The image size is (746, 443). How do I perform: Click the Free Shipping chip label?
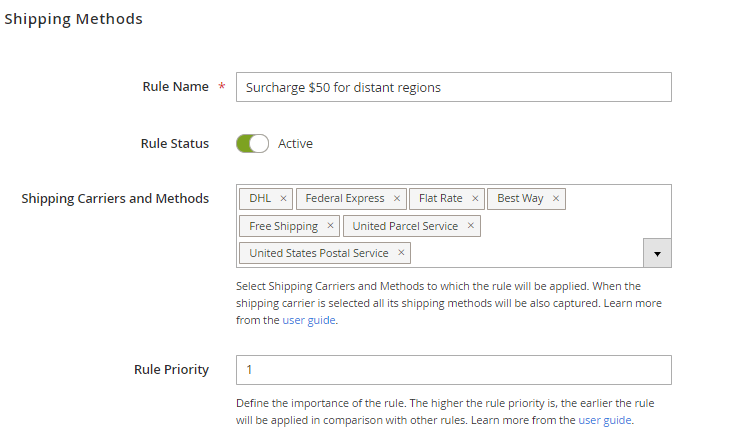tap(283, 226)
